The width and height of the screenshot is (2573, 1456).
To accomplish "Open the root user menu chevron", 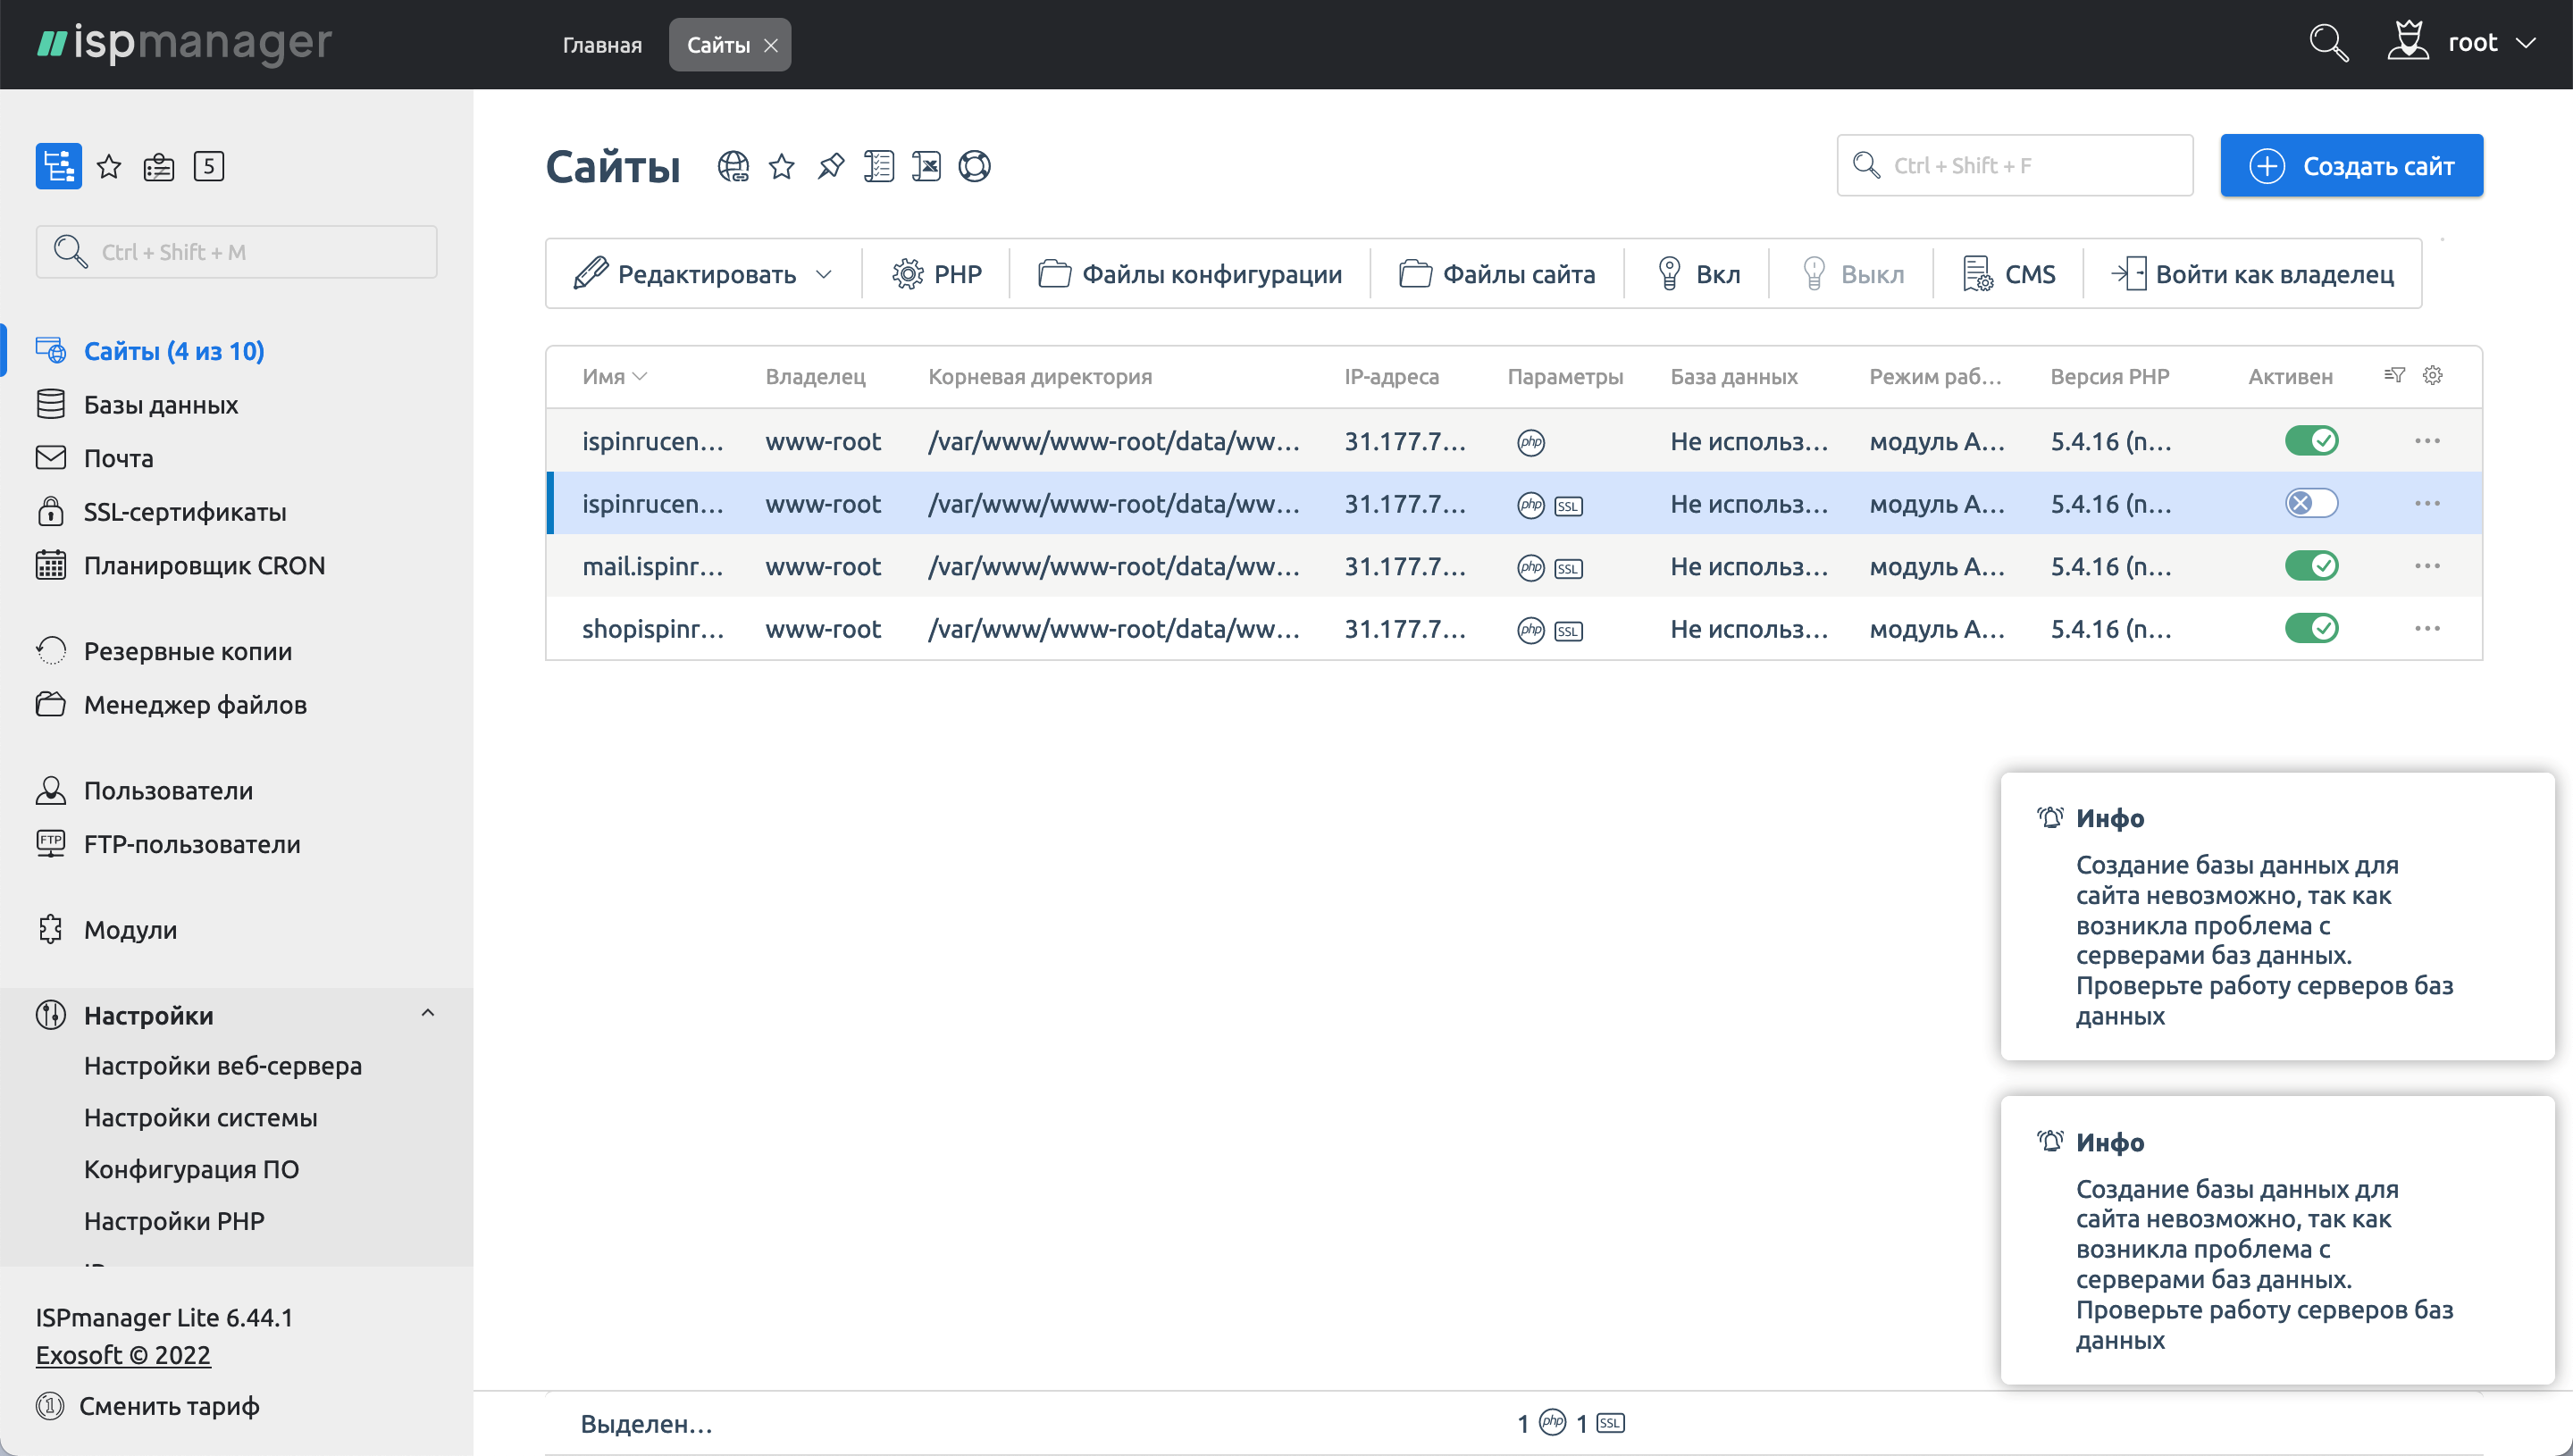I will pyautogui.click(x=2526, y=43).
